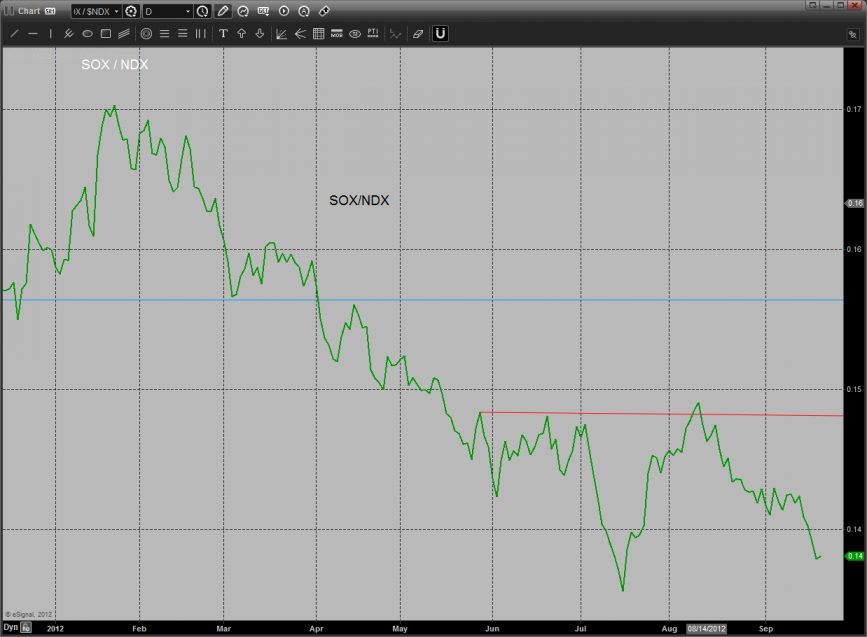Select the trend line drawing tool
Image resolution: width=867 pixels, height=637 pixels.
(14, 33)
